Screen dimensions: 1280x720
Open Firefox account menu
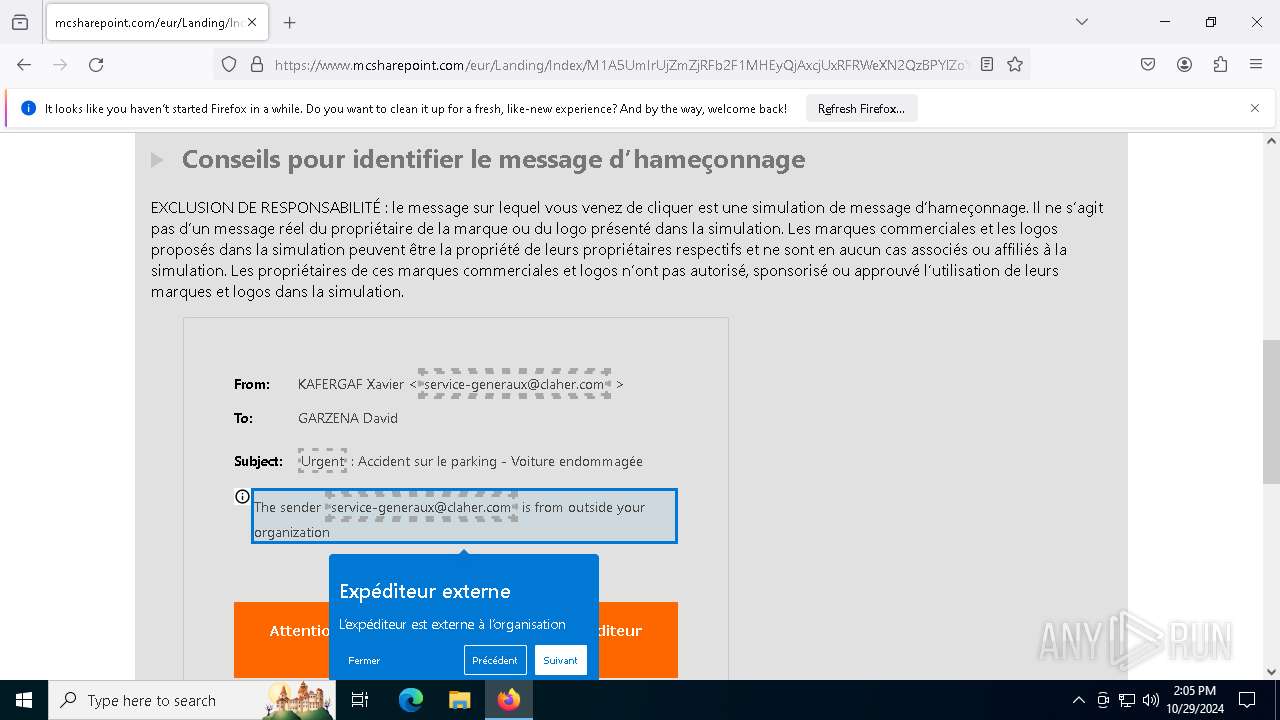tap(1184, 64)
